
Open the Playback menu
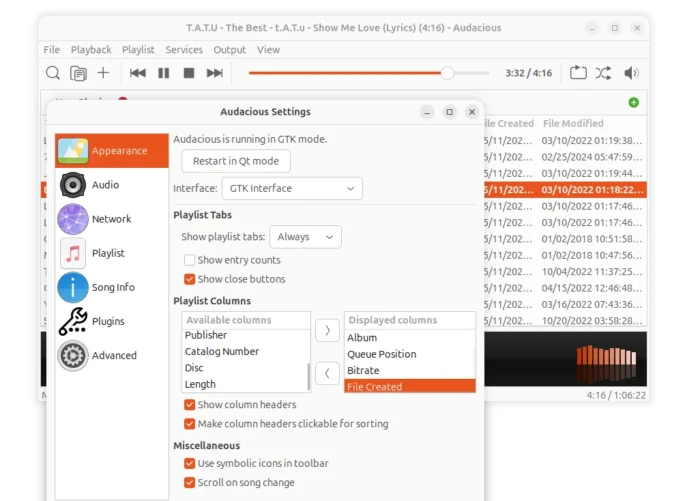[x=91, y=50]
